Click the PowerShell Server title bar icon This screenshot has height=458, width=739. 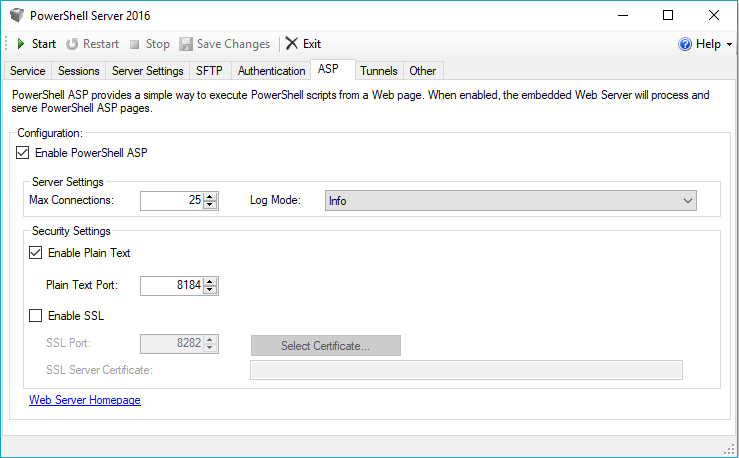pos(16,15)
